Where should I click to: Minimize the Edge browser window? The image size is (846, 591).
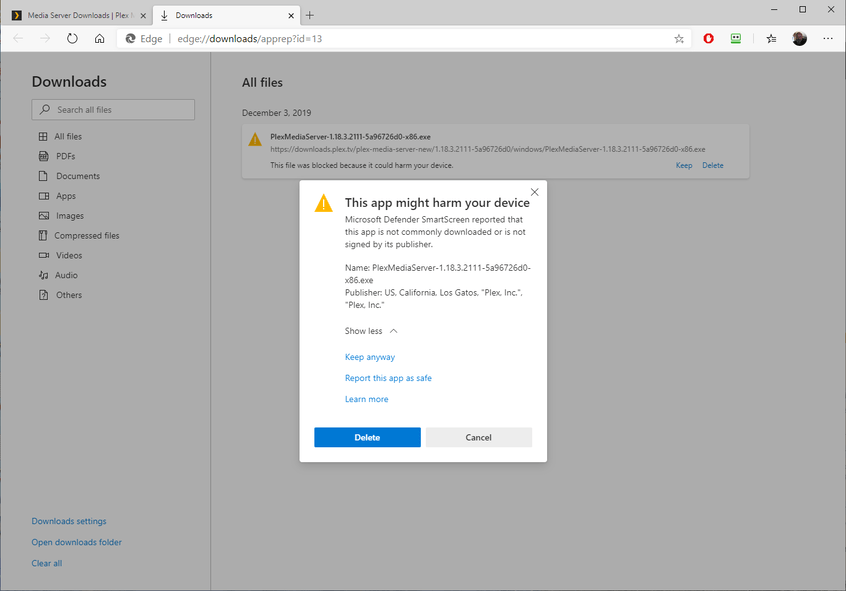774,9
